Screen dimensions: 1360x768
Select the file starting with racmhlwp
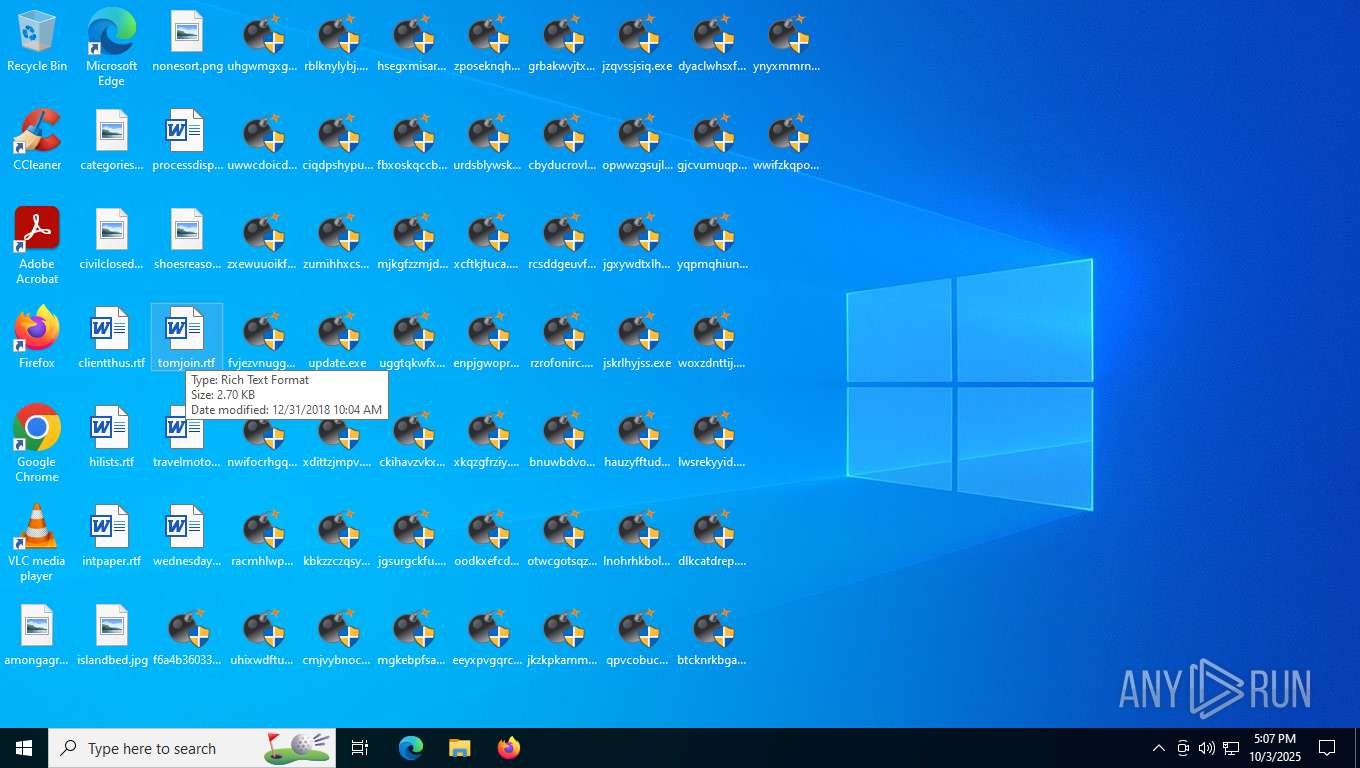(x=262, y=537)
